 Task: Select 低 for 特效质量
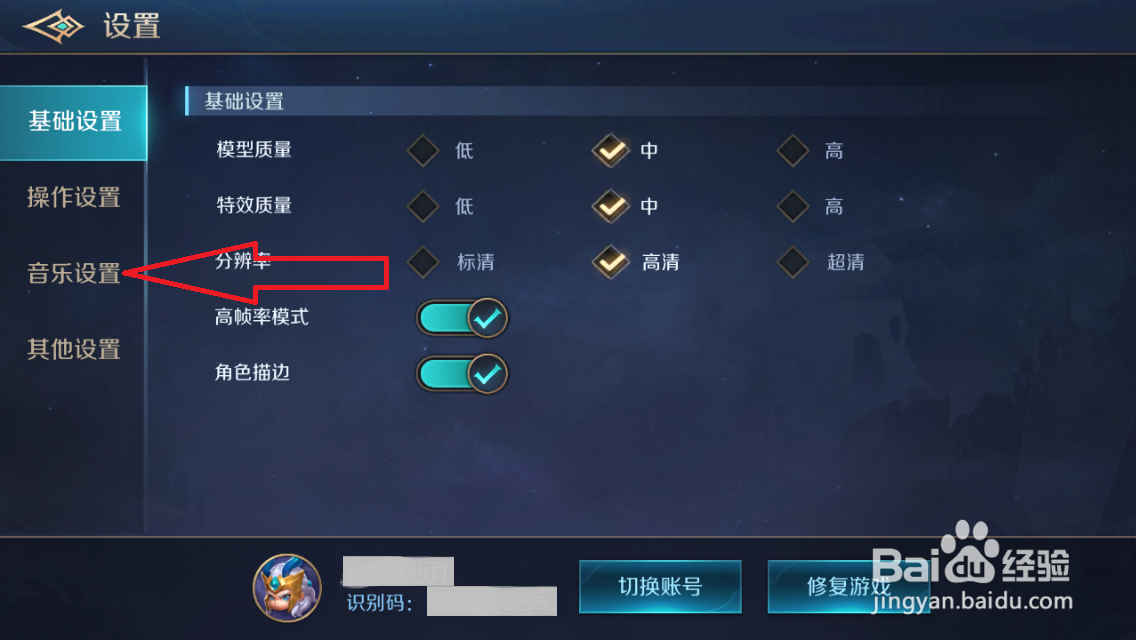click(423, 207)
